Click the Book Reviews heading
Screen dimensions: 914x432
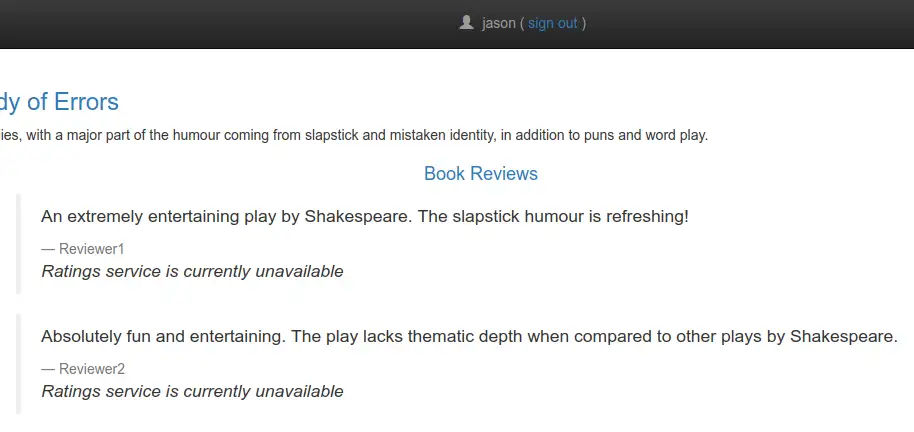pos(481,173)
